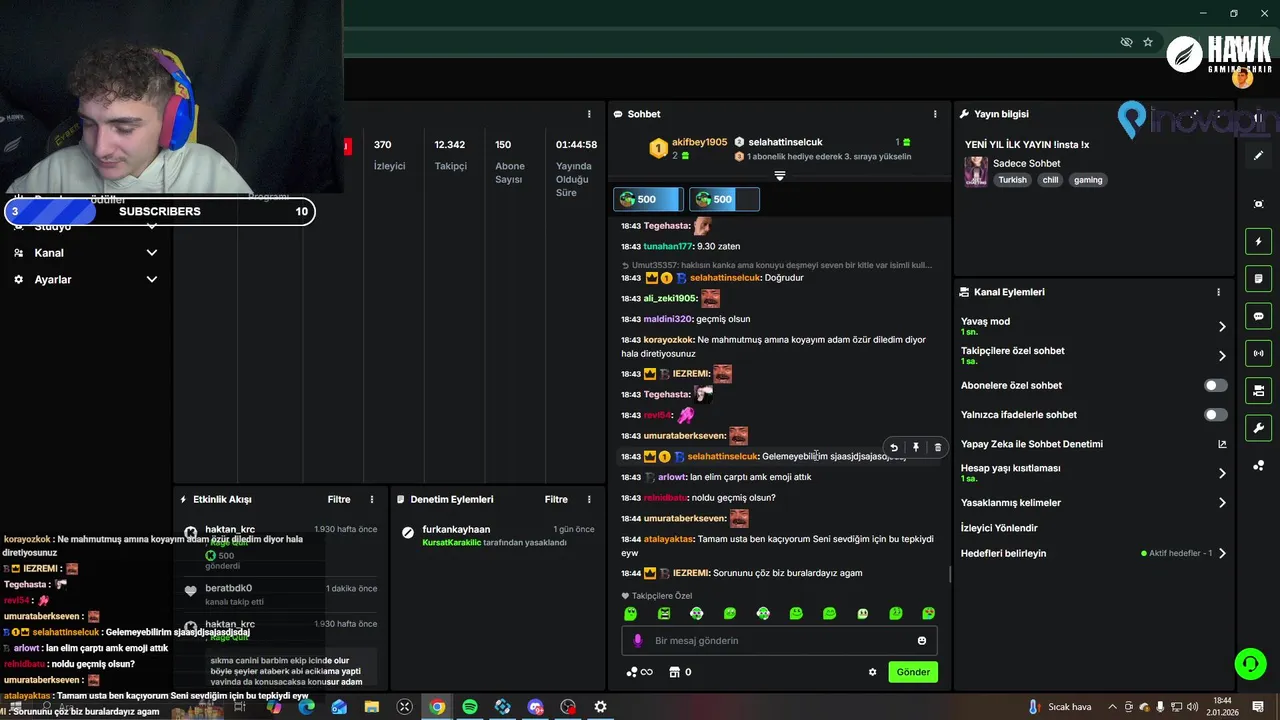The height and width of the screenshot is (720, 1280).
Task: Open Kanal Eylemleri three-dot menu
Action: (x=1218, y=292)
